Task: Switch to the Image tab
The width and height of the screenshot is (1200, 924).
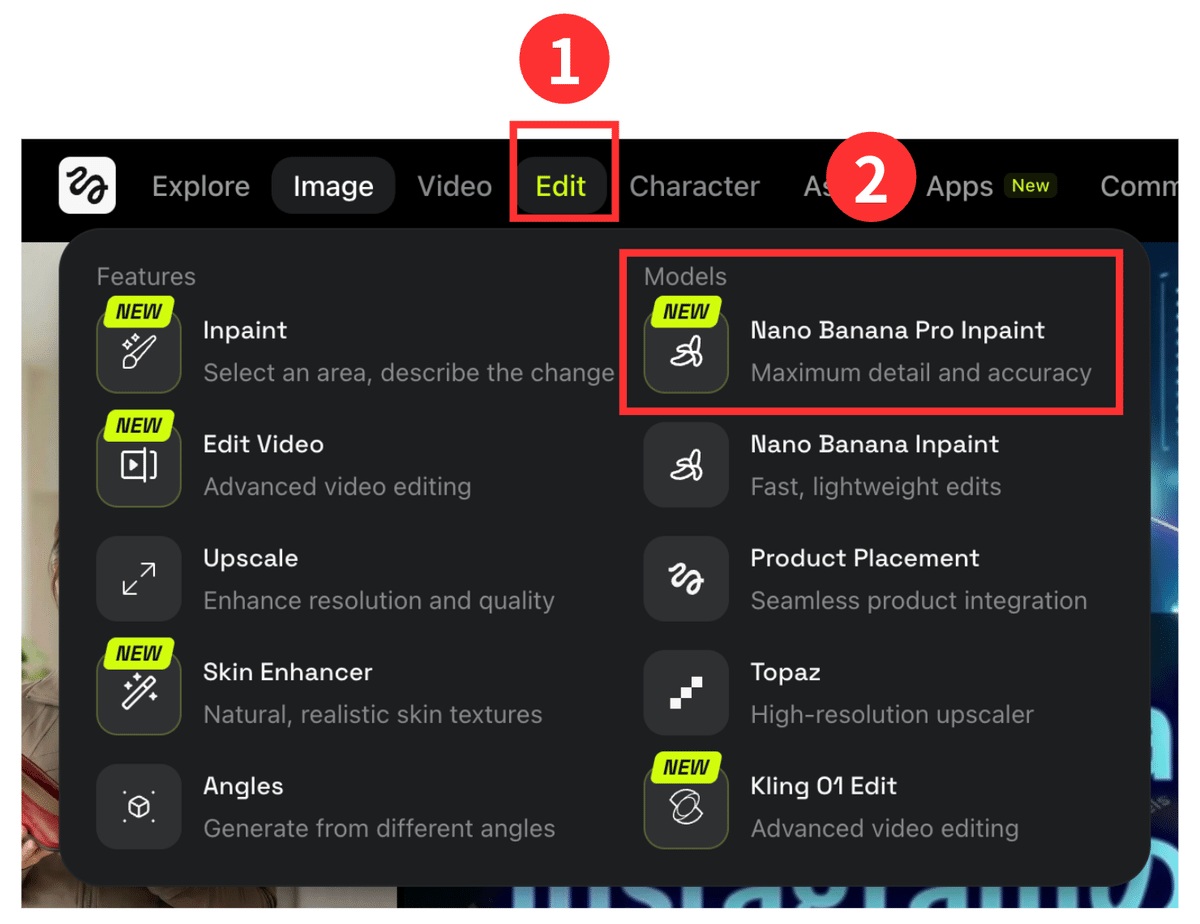Action: (x=333, y=185)
